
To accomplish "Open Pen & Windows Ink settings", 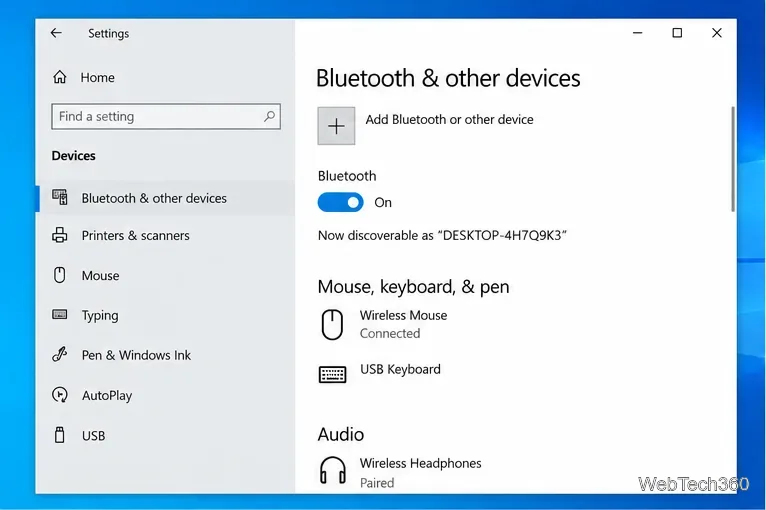I will (x=165, y=355).
